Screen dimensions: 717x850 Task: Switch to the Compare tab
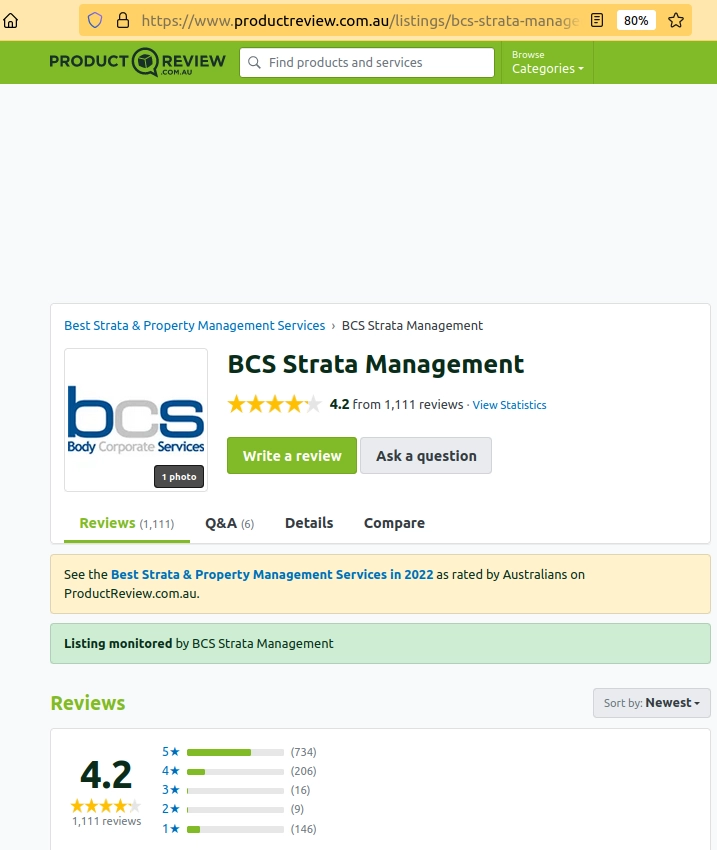click(x=394, y=523)
